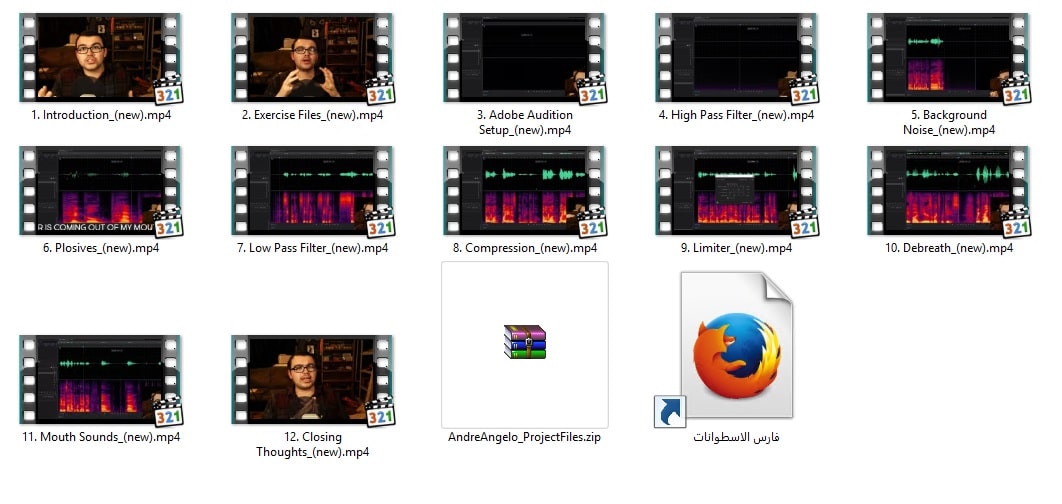
Task: Click the 321 player badge on 8. Compression
Action: tap(593, 225)
